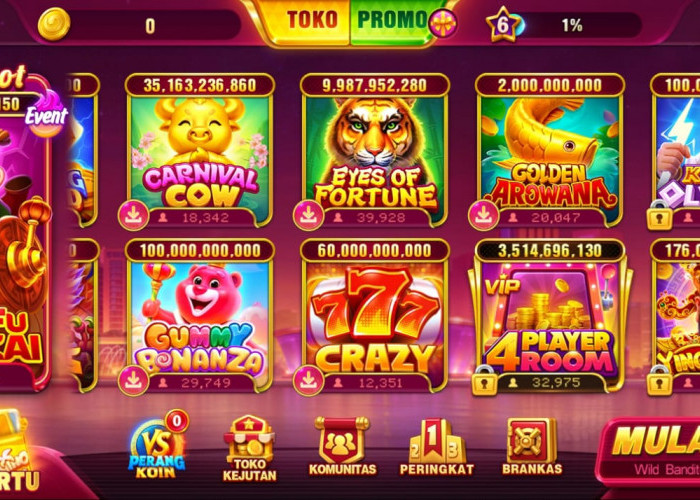Screen dimensions: 700x500
Task: Open the Perang Koin VS icon
Action: (x=157, y=446)
